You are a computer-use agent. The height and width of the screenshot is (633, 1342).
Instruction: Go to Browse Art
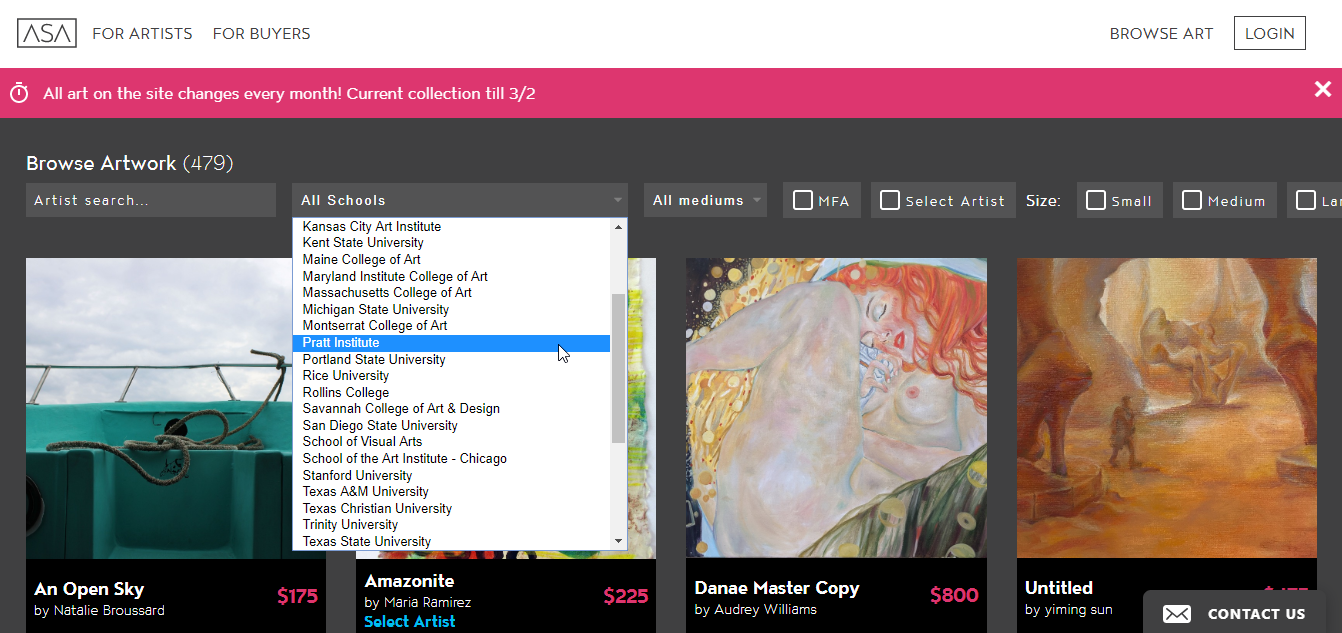(x=1161, y=34)
